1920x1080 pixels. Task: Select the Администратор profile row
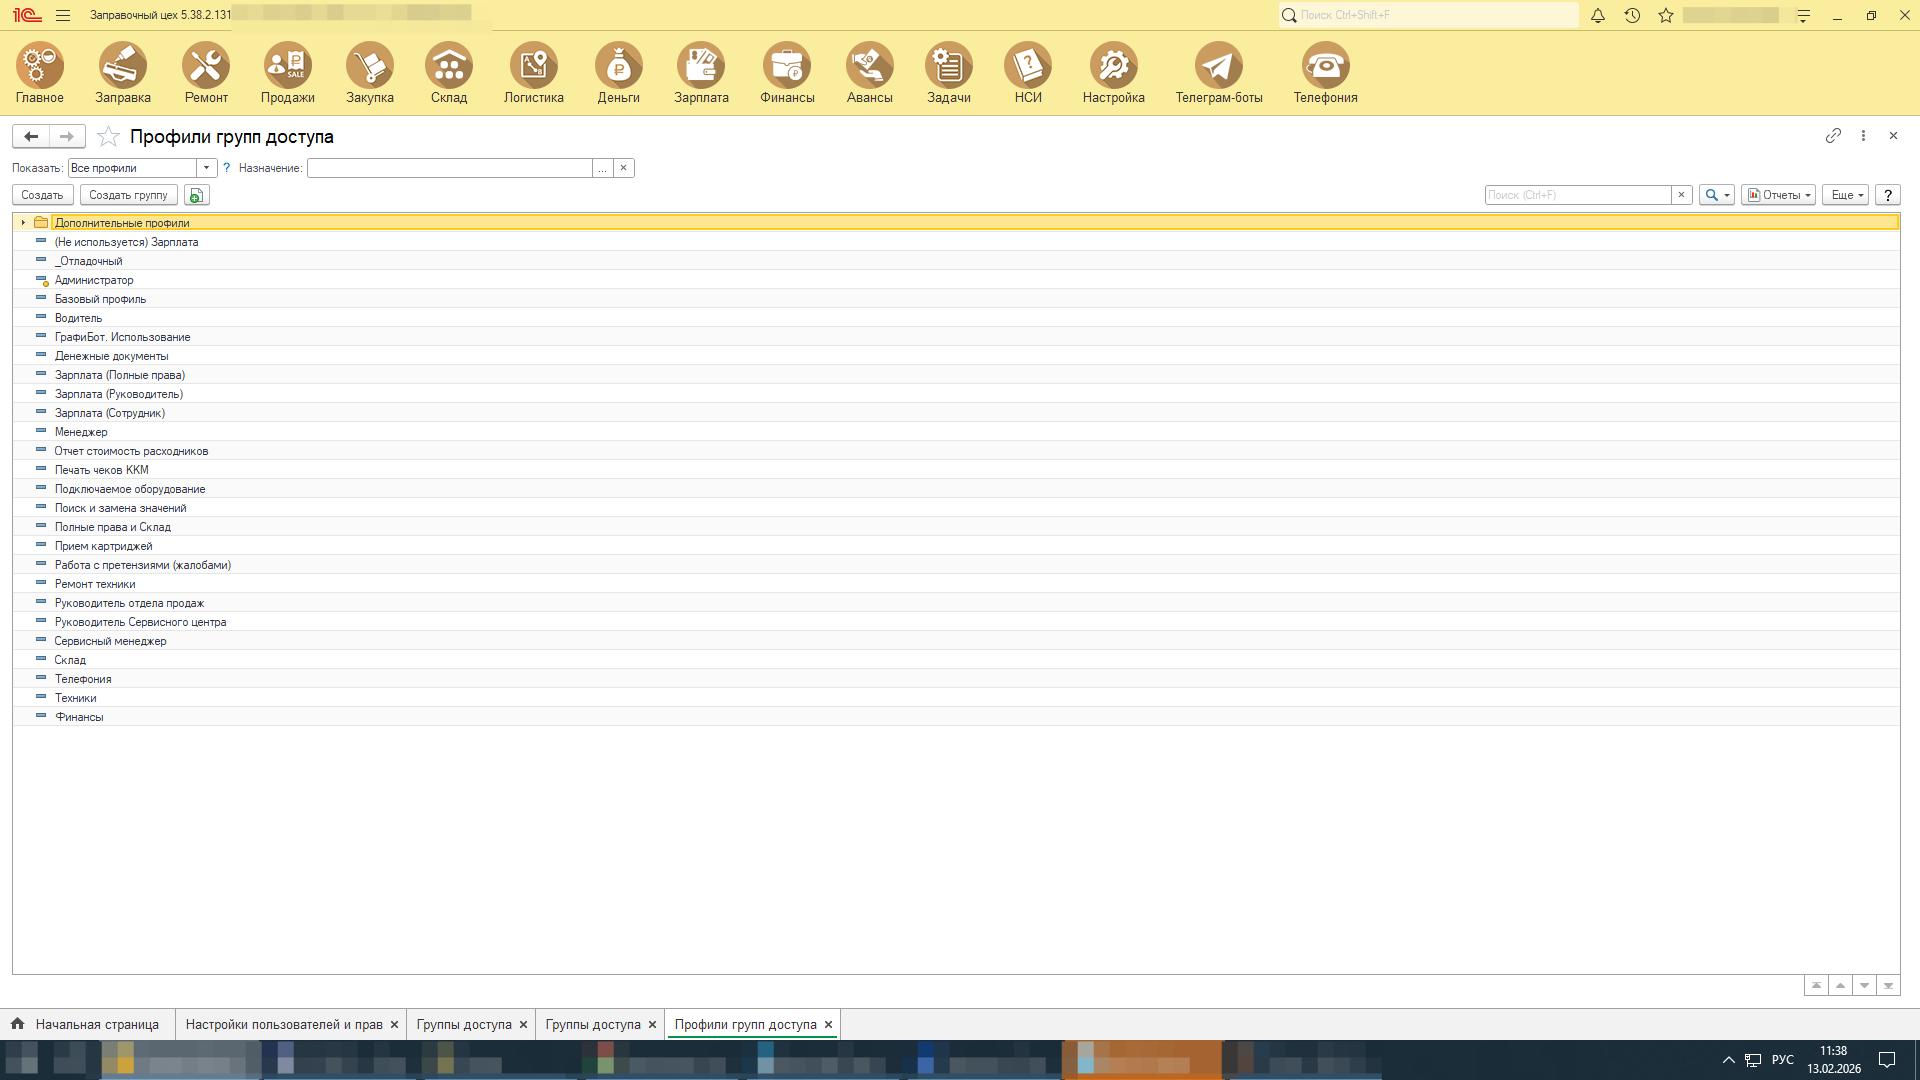point(94,280)
